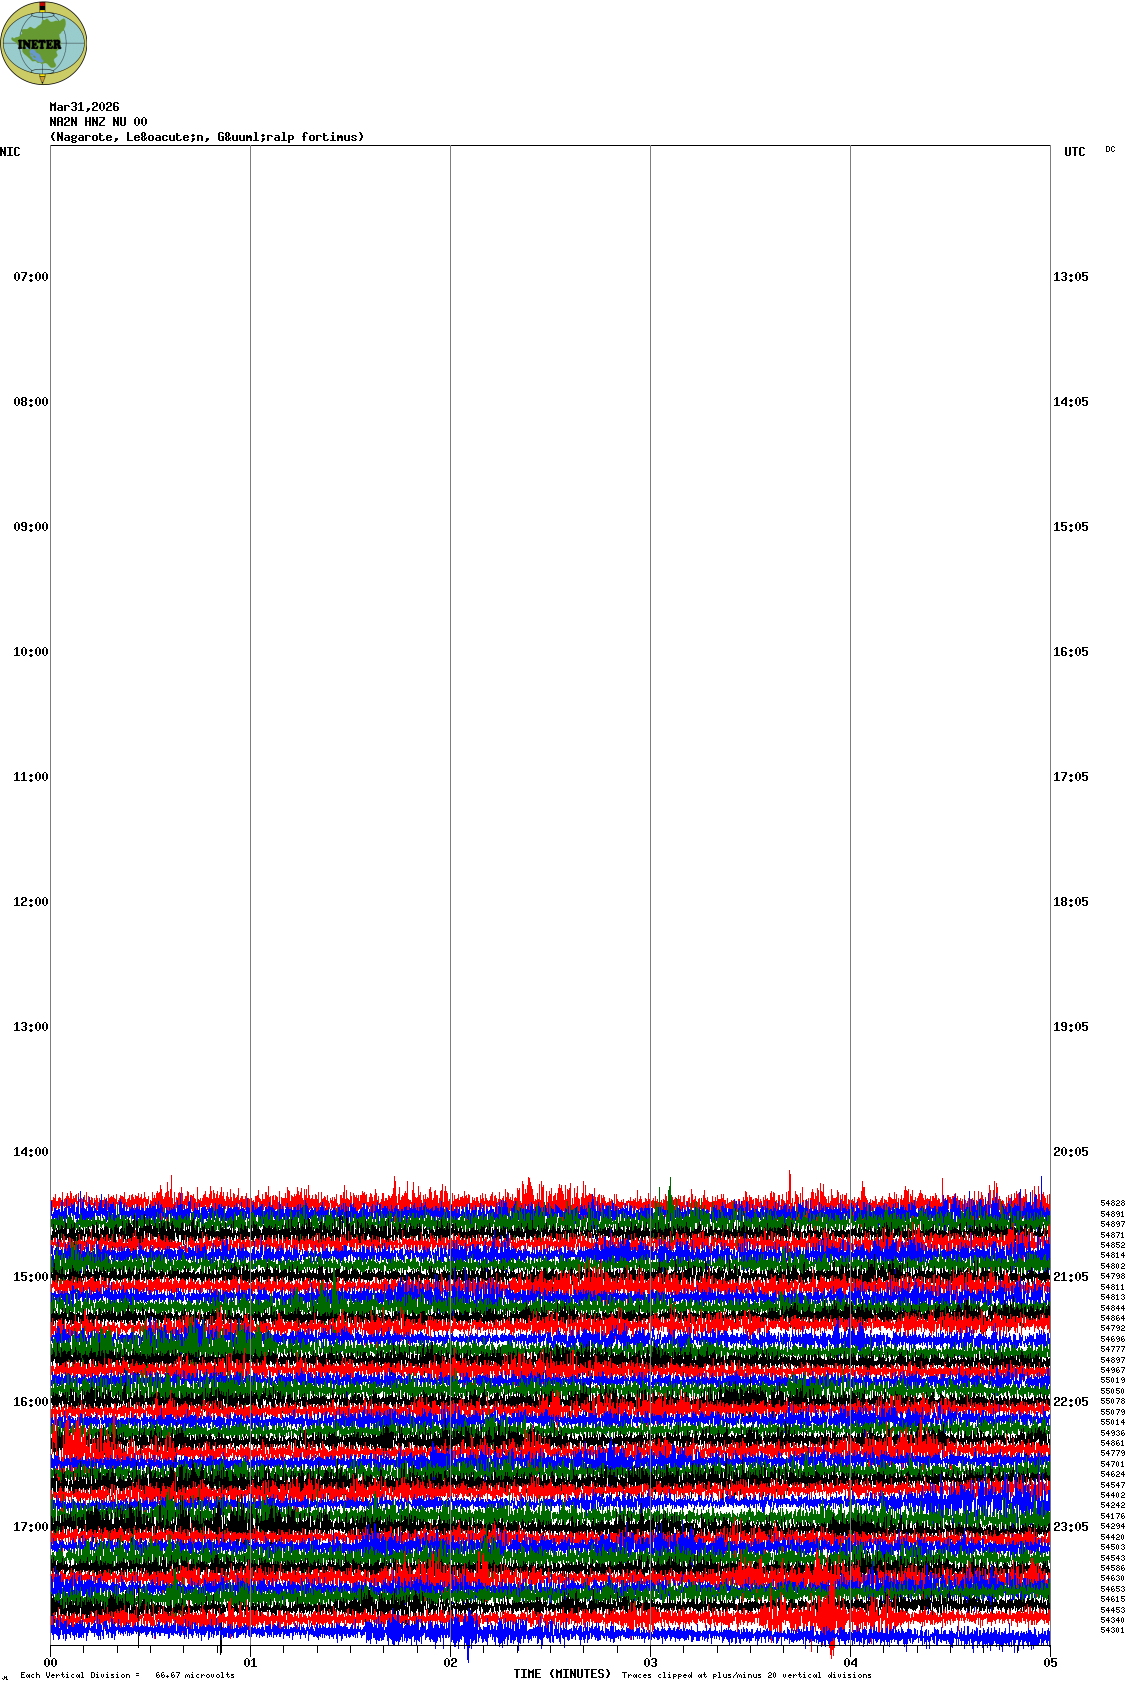Select the 12:00 NIC time label
Viewport: 1130px width, 1689px height.
pyautogui.click(x=30, y=902)
